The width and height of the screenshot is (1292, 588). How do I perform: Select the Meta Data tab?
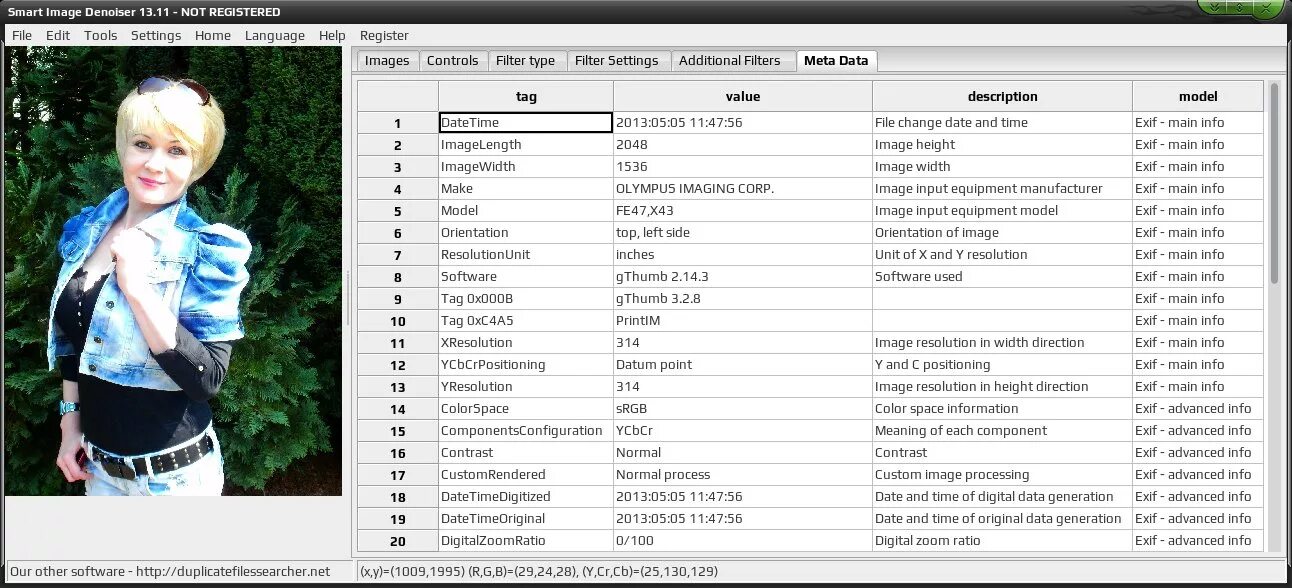point(836,61)
